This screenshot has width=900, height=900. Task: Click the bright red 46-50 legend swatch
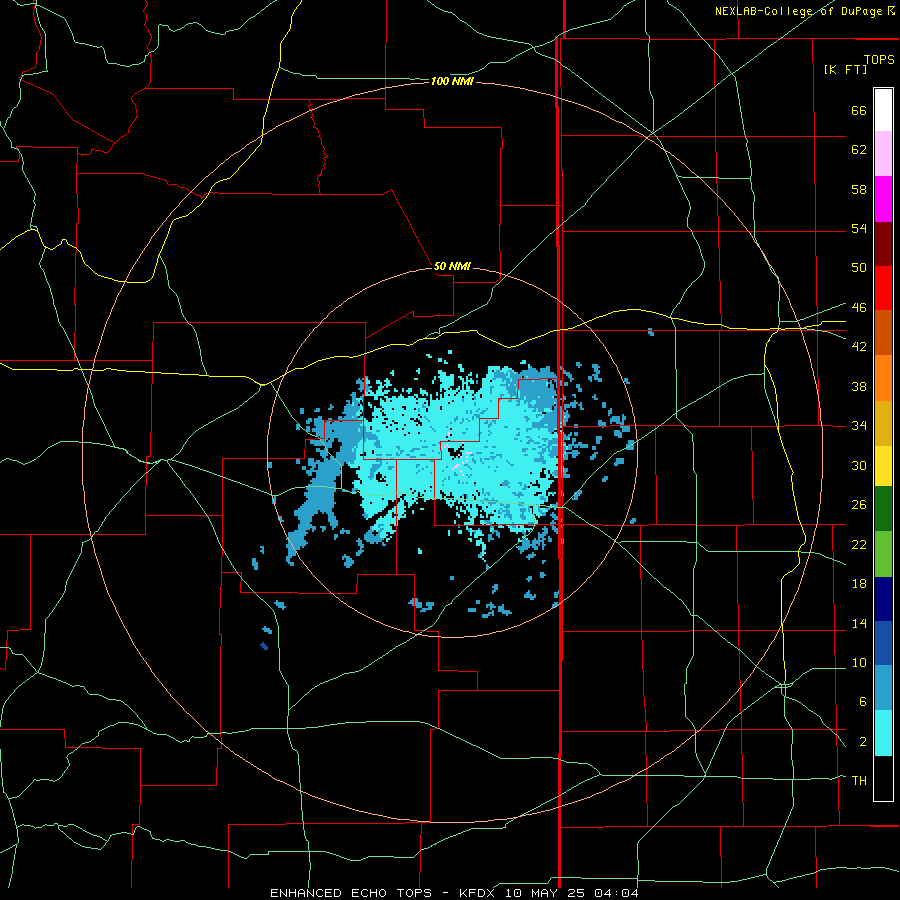(883, 288)
